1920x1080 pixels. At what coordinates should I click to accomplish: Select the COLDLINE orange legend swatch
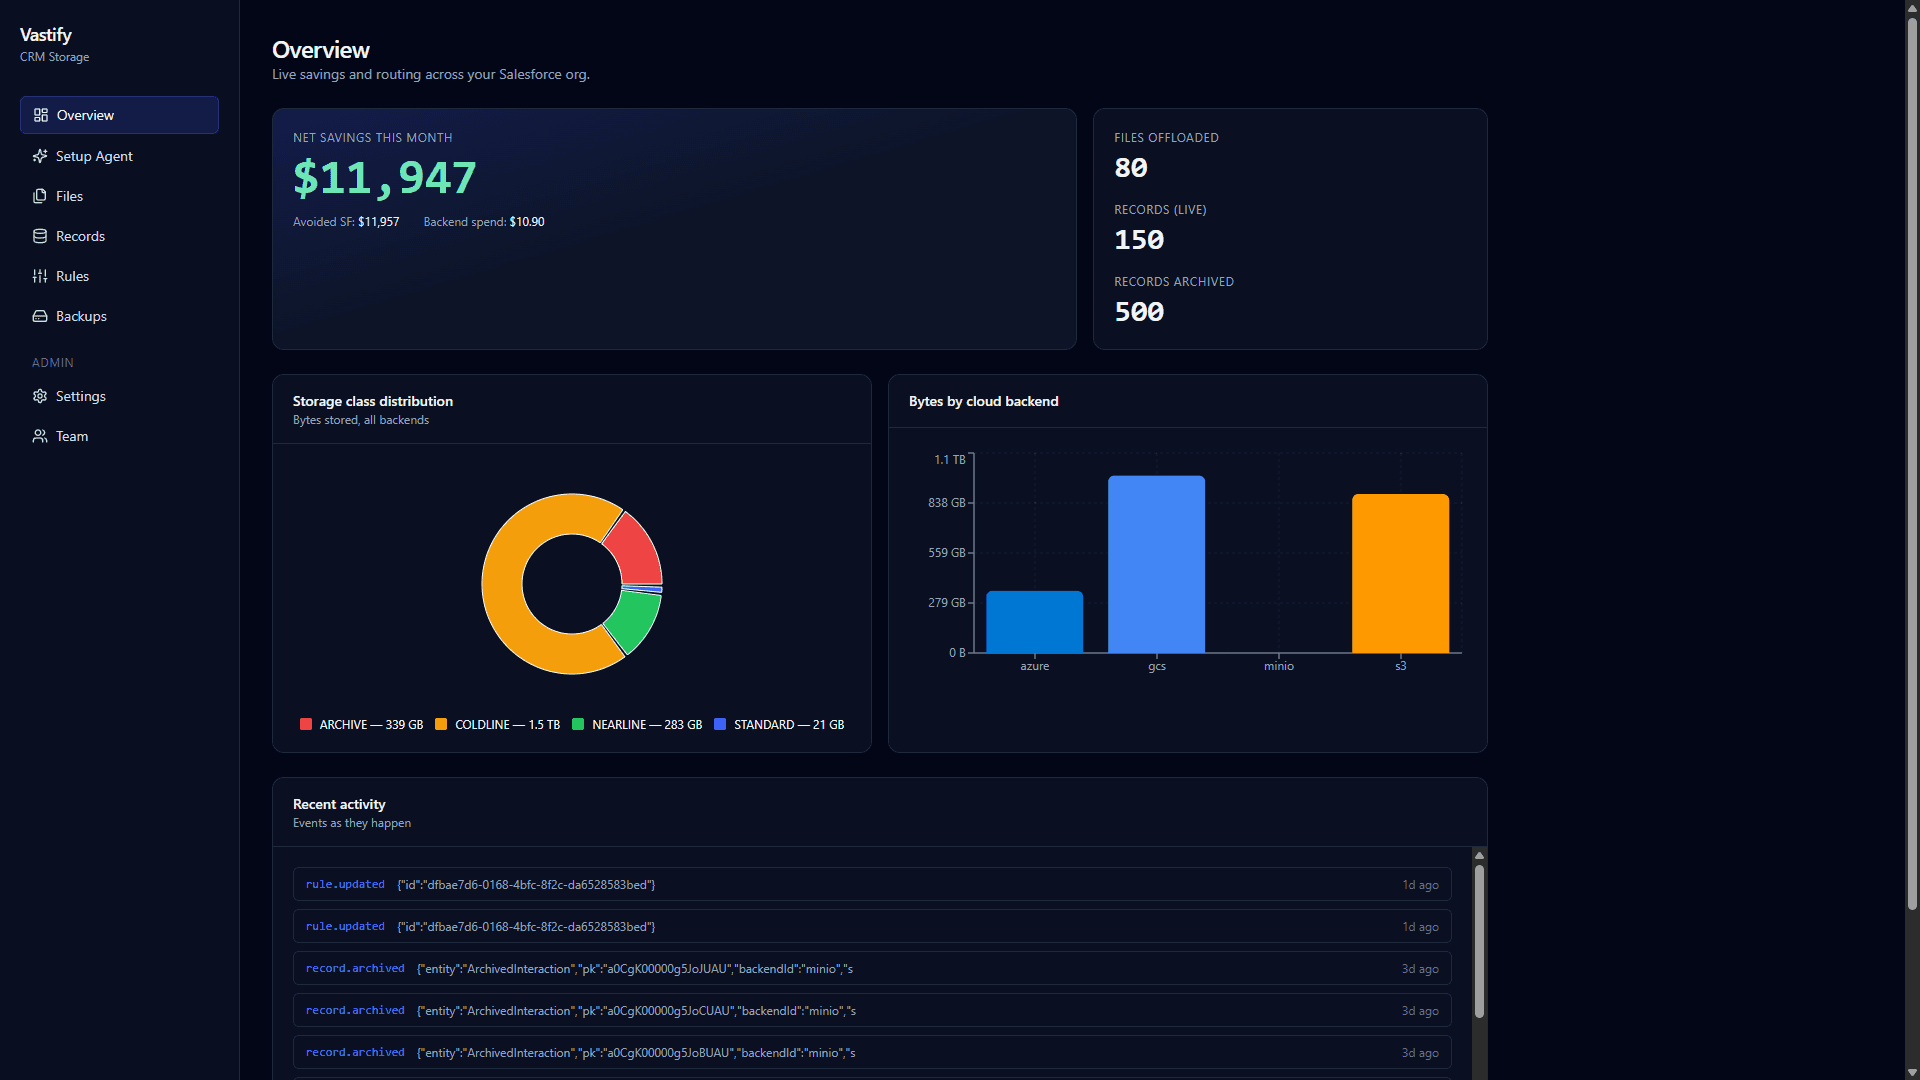pos(441,724)
